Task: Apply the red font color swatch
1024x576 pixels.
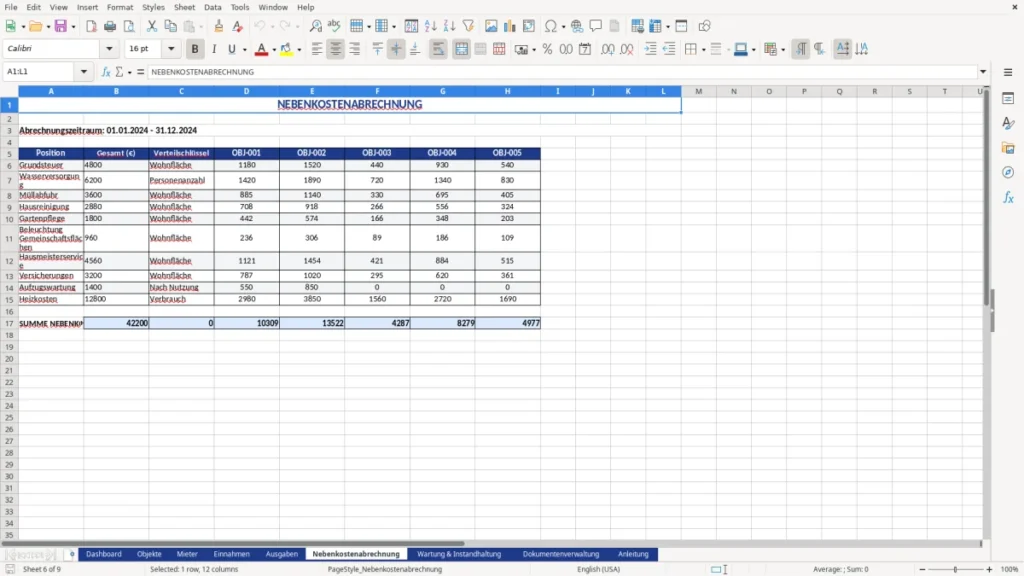Action: click(261, 49)
